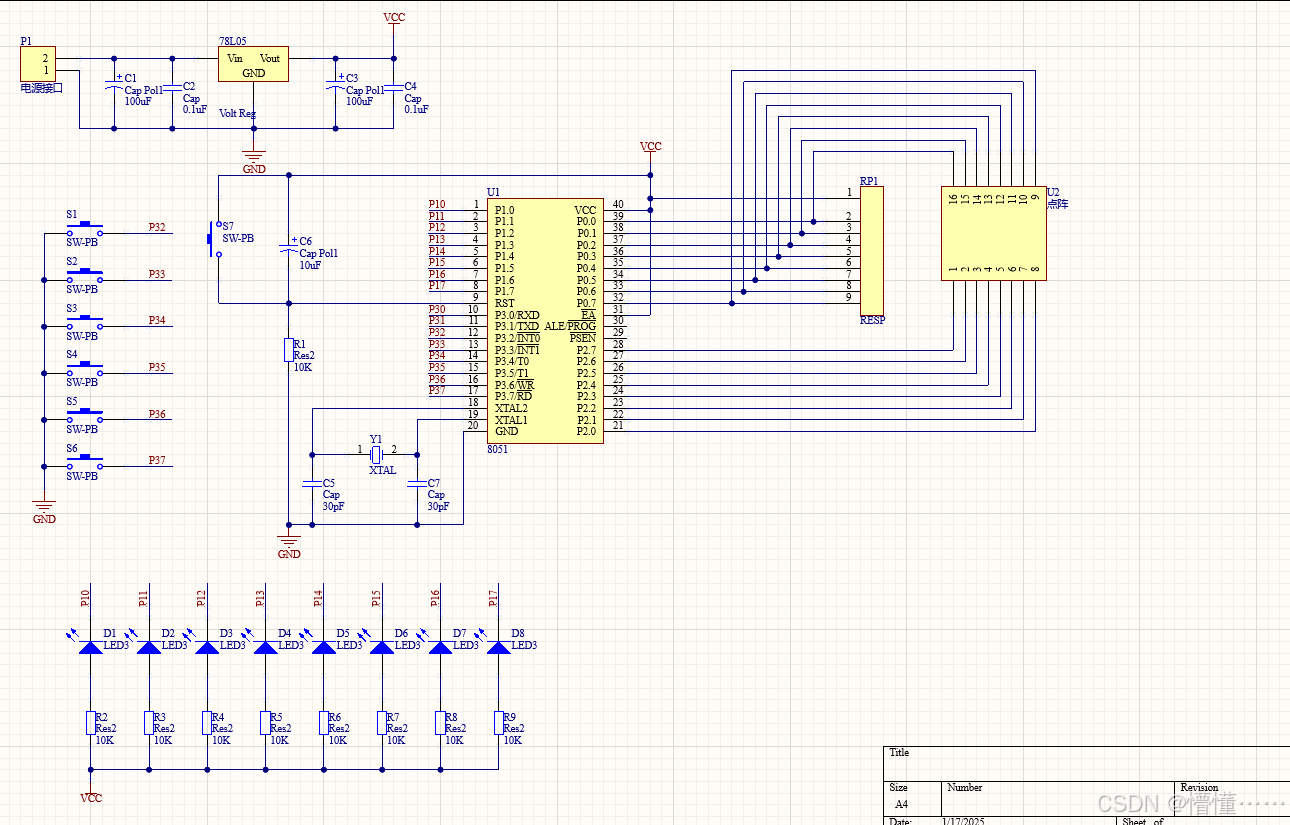The width and height of the screenshot is (1290, 825).
Task: Click net label P37 beside switch S6
Action: point(157,461)
